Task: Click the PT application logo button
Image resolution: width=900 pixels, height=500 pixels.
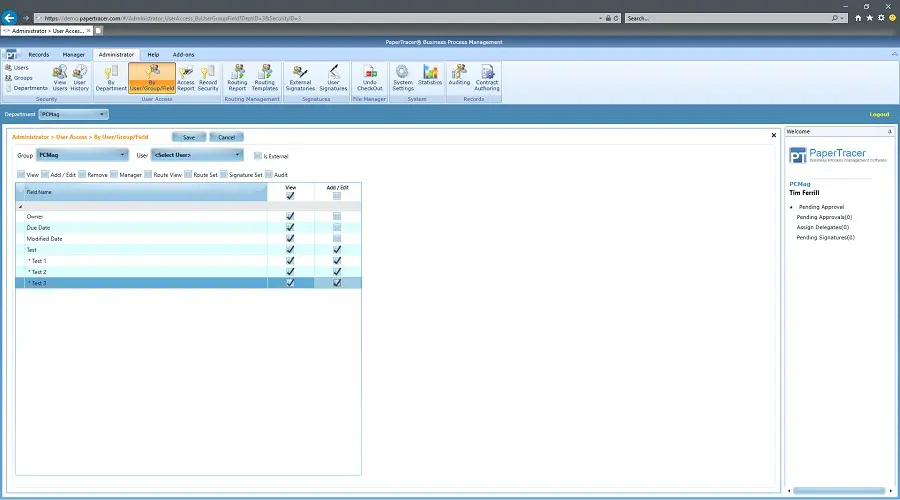Action: point(11,55)
